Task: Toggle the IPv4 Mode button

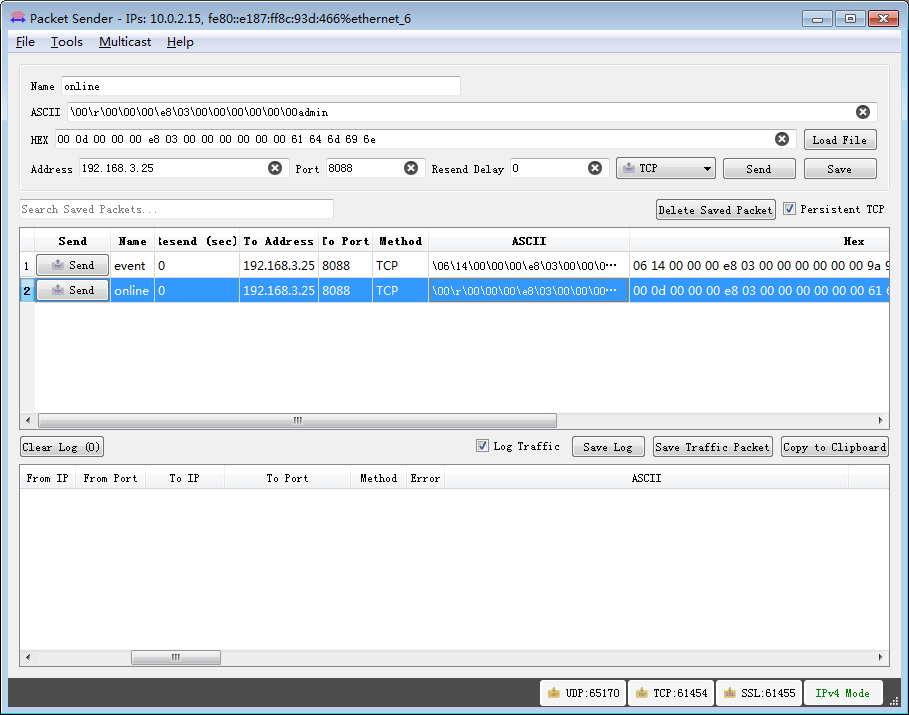Action: point(842,693)
